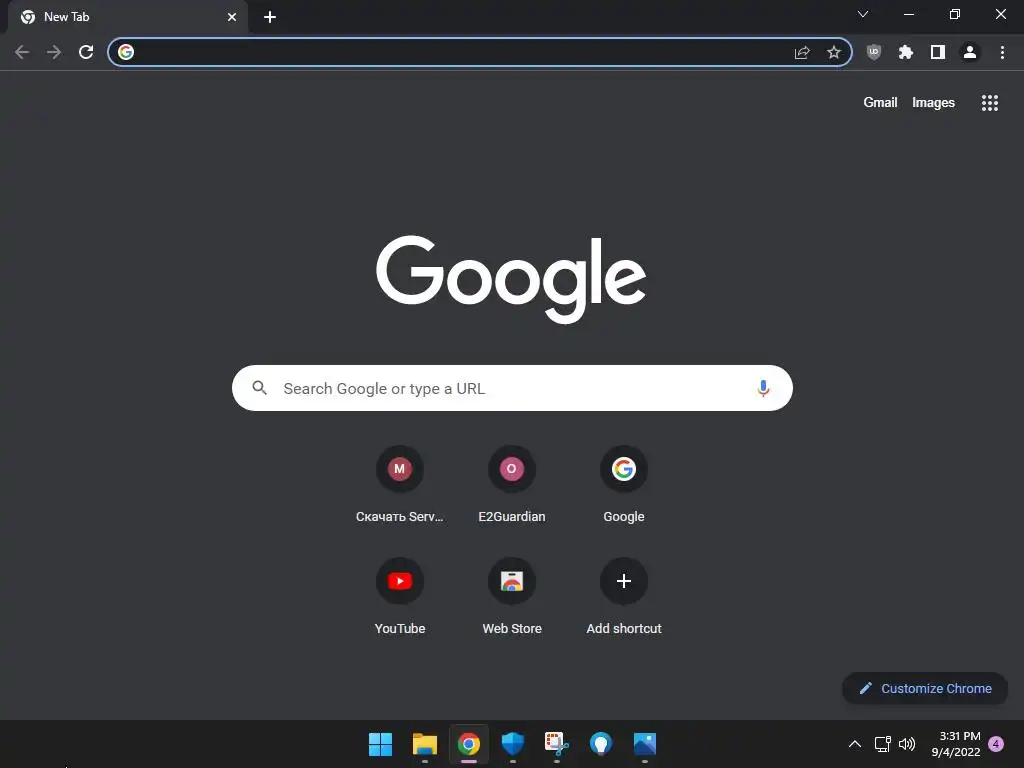This screenshot has height=768, width=1024.
Task: Open the Web Store shortcut
Action: (512, 597)
